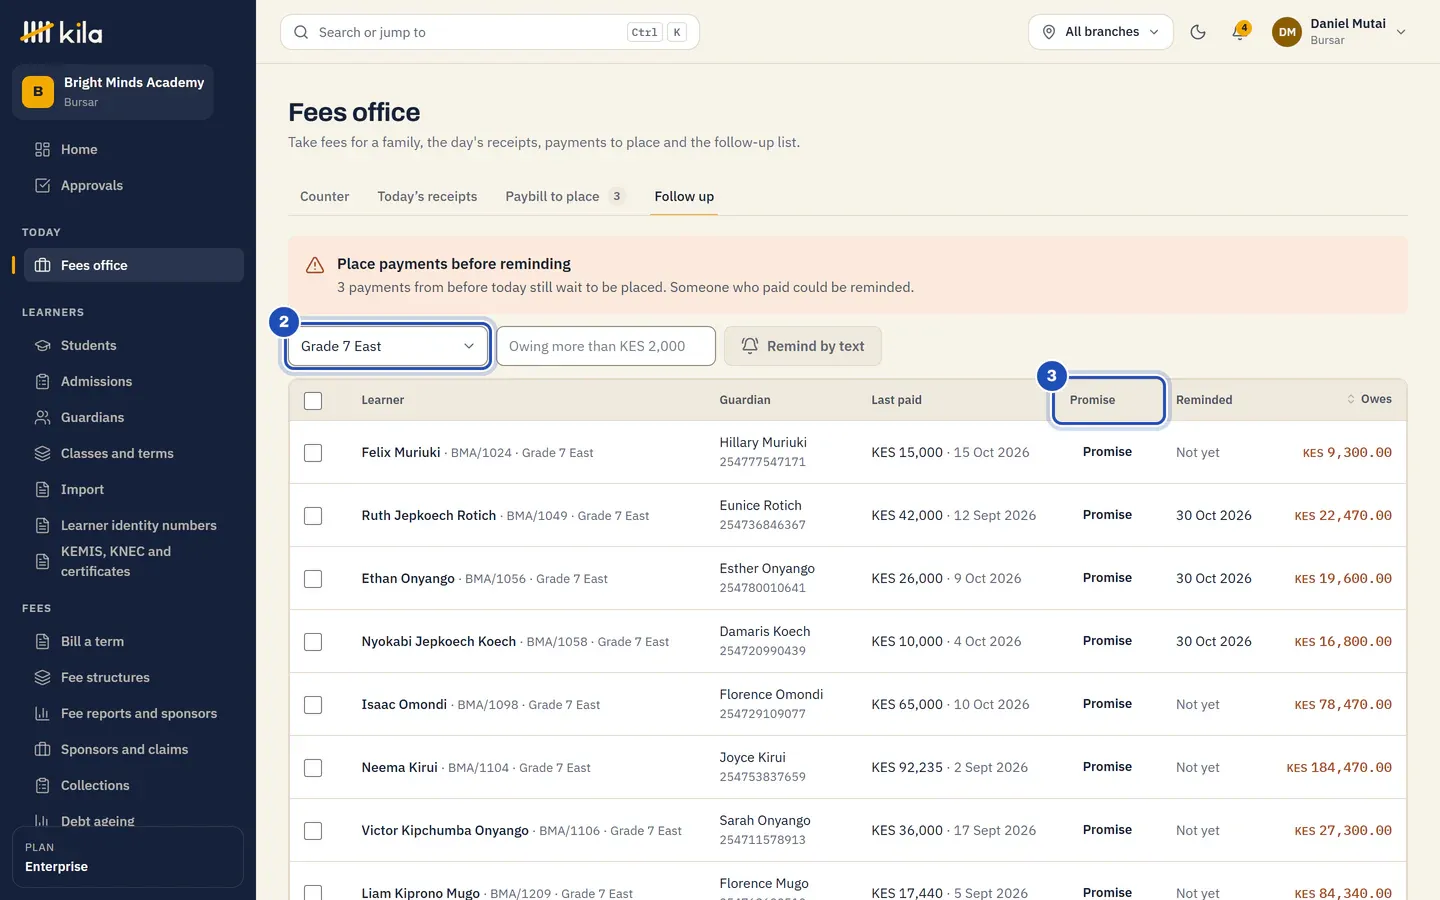Screen dimensions: 1440x900
Task: Open Approvals via its checkmark icon
Action: 42,185
